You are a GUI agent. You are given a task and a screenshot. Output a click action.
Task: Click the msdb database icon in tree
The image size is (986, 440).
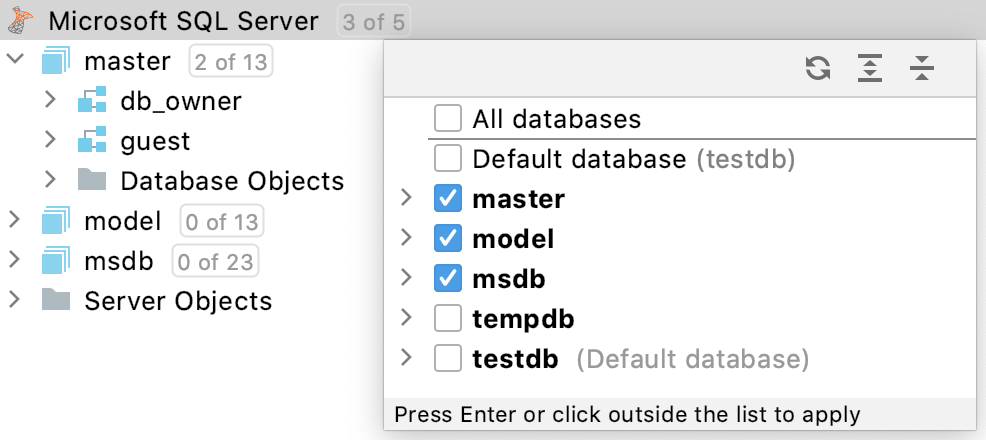coord(56,261)
